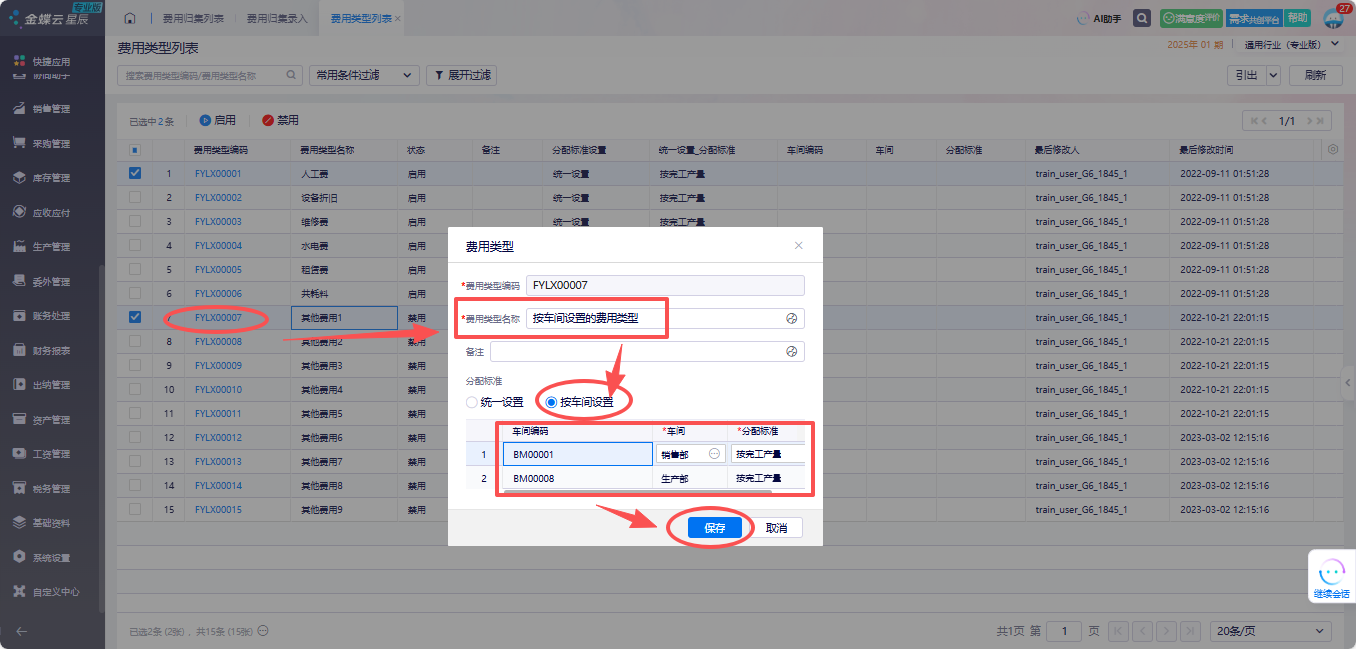Select the 按车间设置 radio button

(550, 402)
